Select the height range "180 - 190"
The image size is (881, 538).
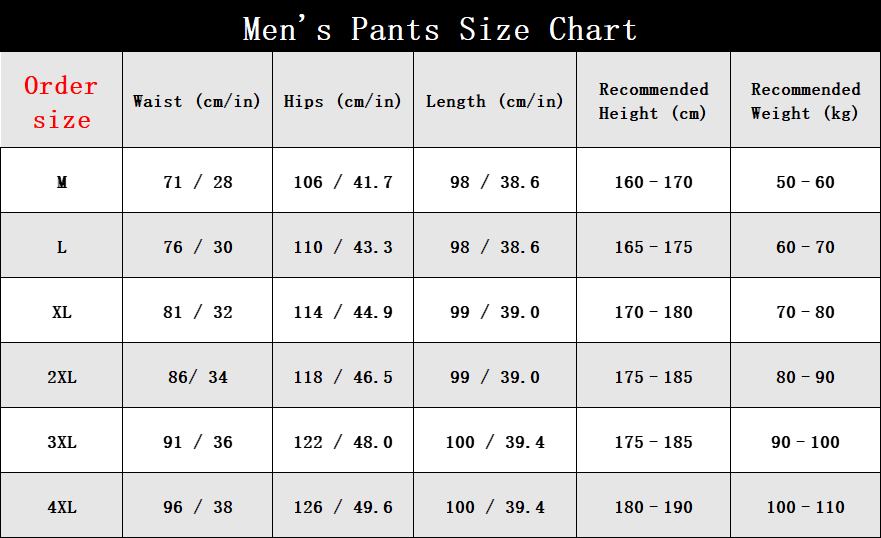pyautogui.click(x=653, y=507)
